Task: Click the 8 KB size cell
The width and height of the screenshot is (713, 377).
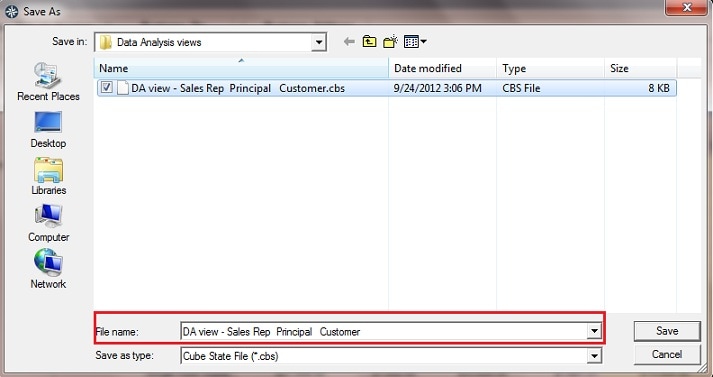Action: (659, 88)
